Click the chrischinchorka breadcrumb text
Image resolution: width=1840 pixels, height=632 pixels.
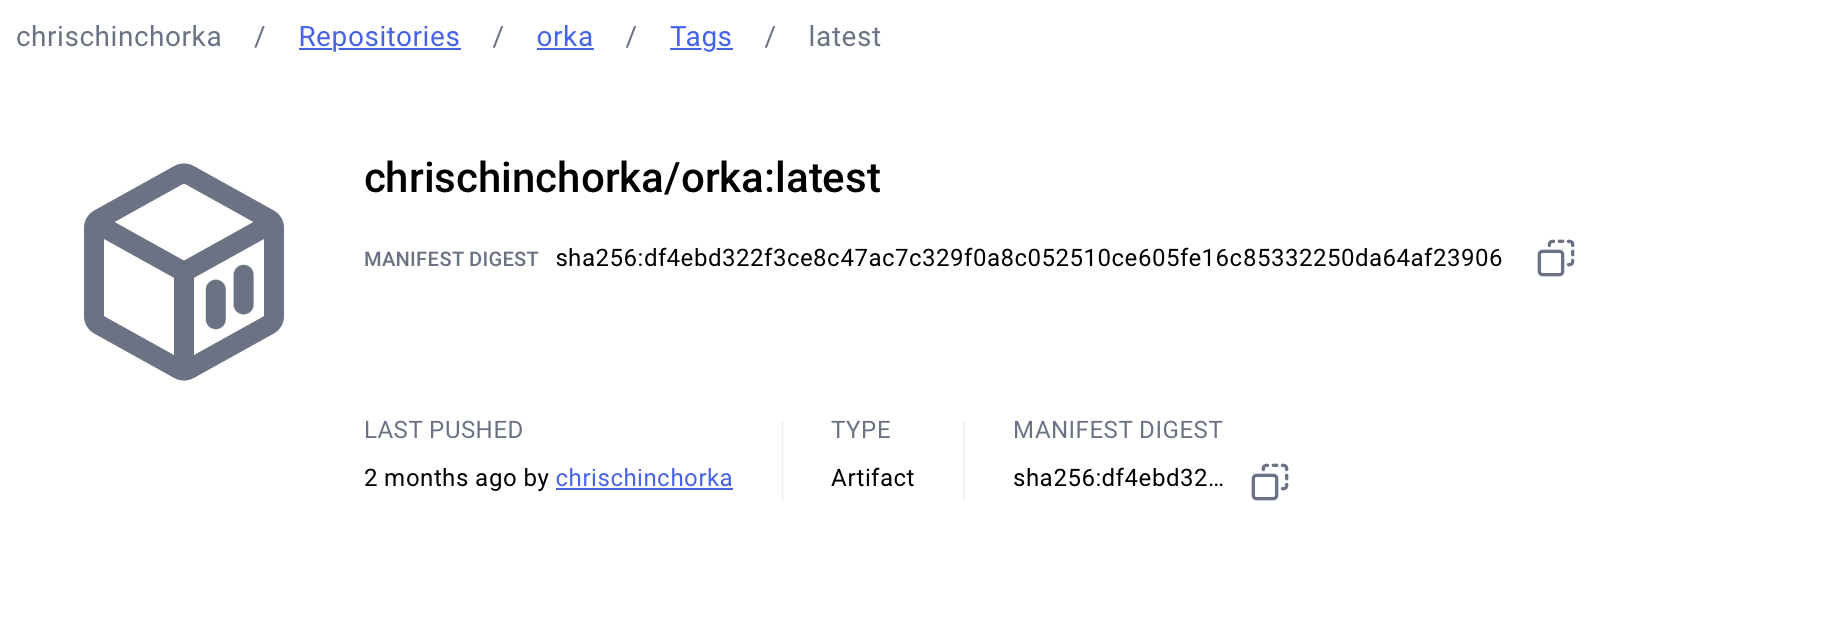click(x=116, y=36)
